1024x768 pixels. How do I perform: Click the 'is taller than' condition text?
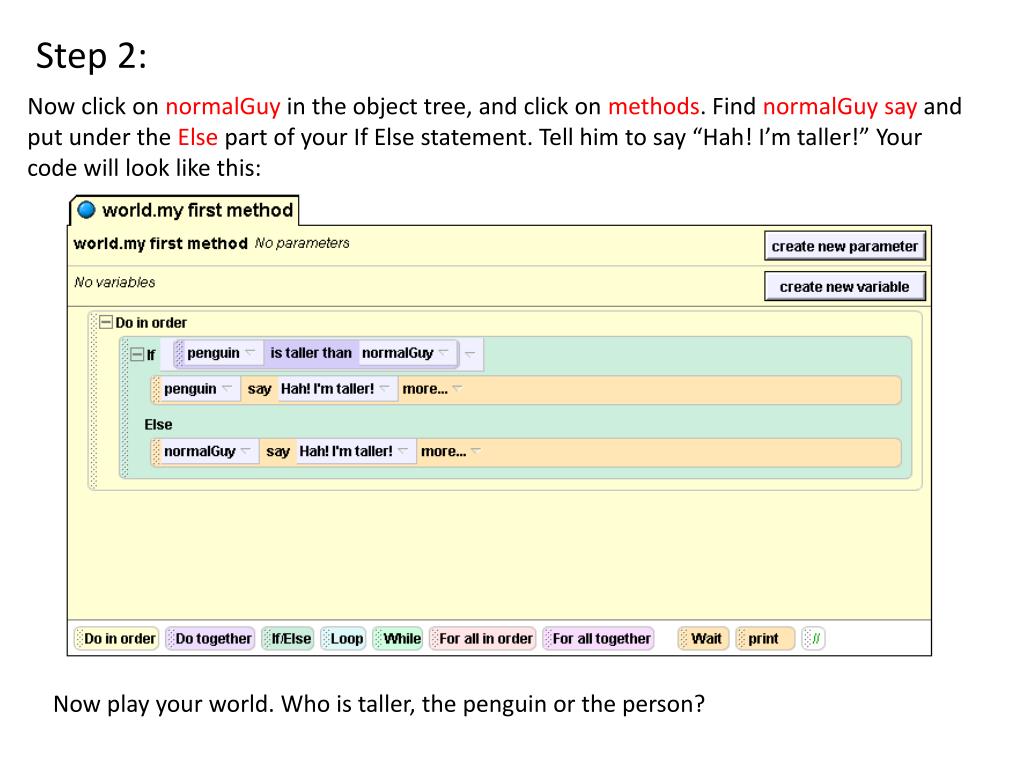click(x=311, y=353)
